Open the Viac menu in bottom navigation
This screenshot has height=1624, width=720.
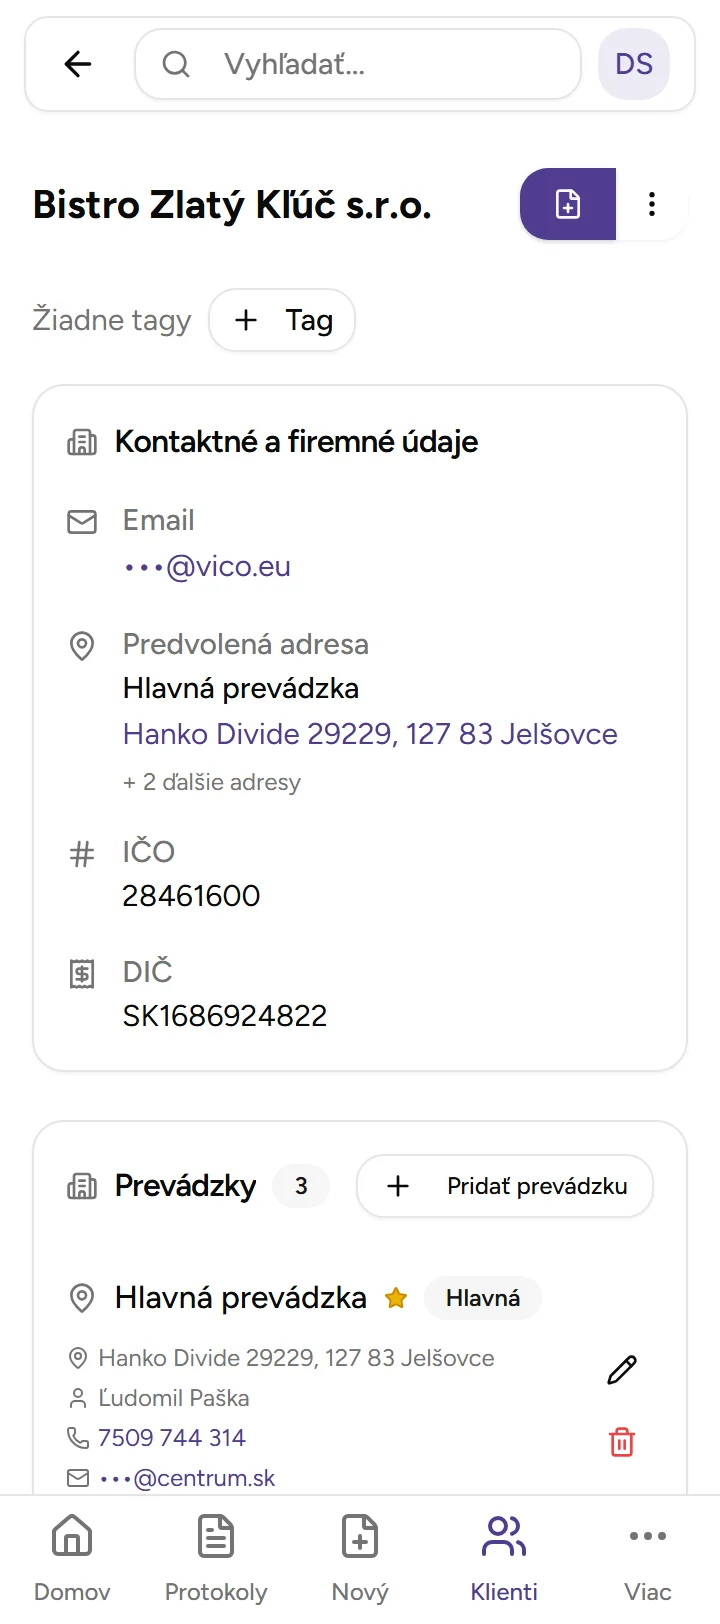click(648, 1553)
